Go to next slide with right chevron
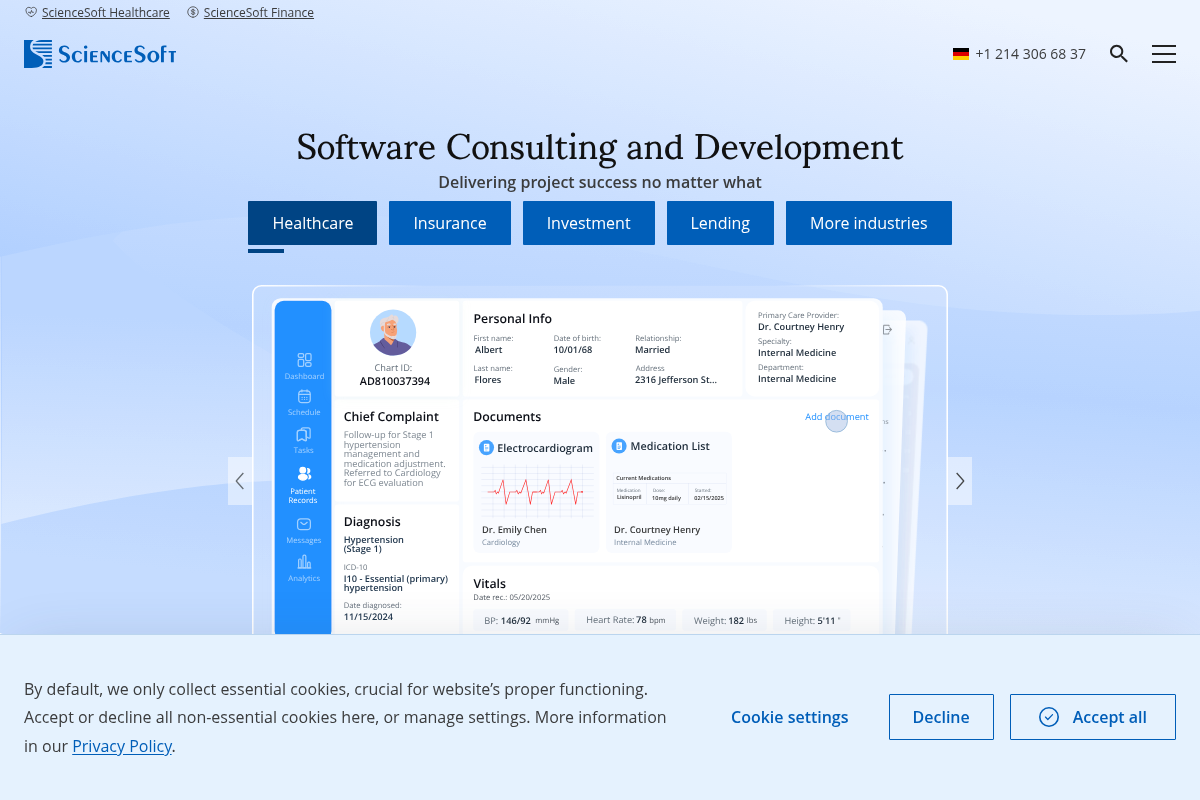This screenshot has width=1200, height=800. coord(960,481)
